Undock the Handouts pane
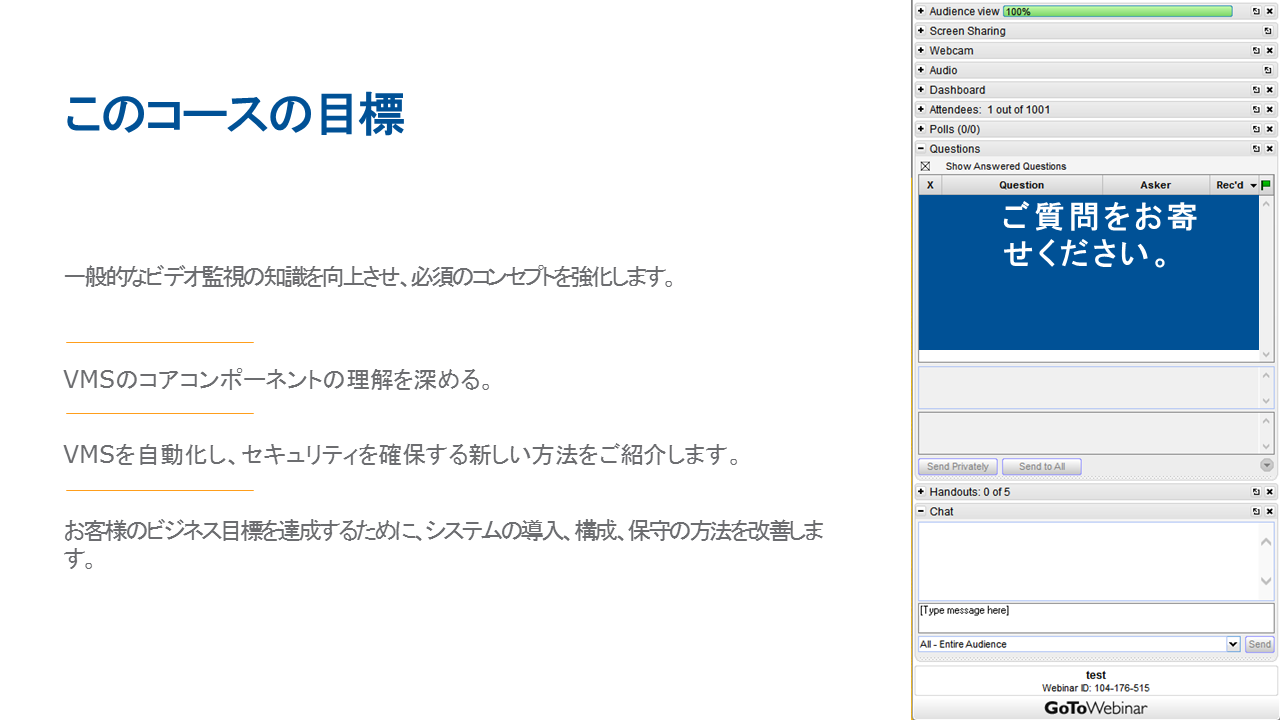Viewport: 1280px width, 720px height. pyautogui.click(x=1256, y=492)
